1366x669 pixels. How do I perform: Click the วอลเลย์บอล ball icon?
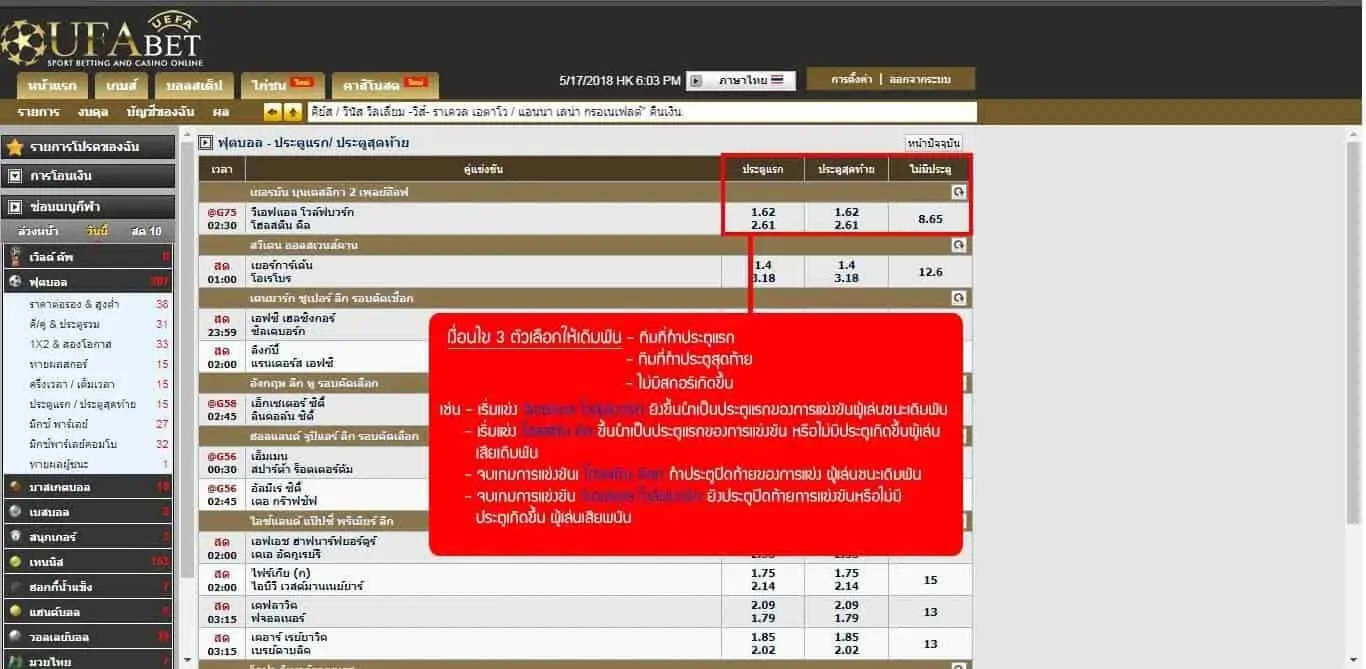coord(14,636)
